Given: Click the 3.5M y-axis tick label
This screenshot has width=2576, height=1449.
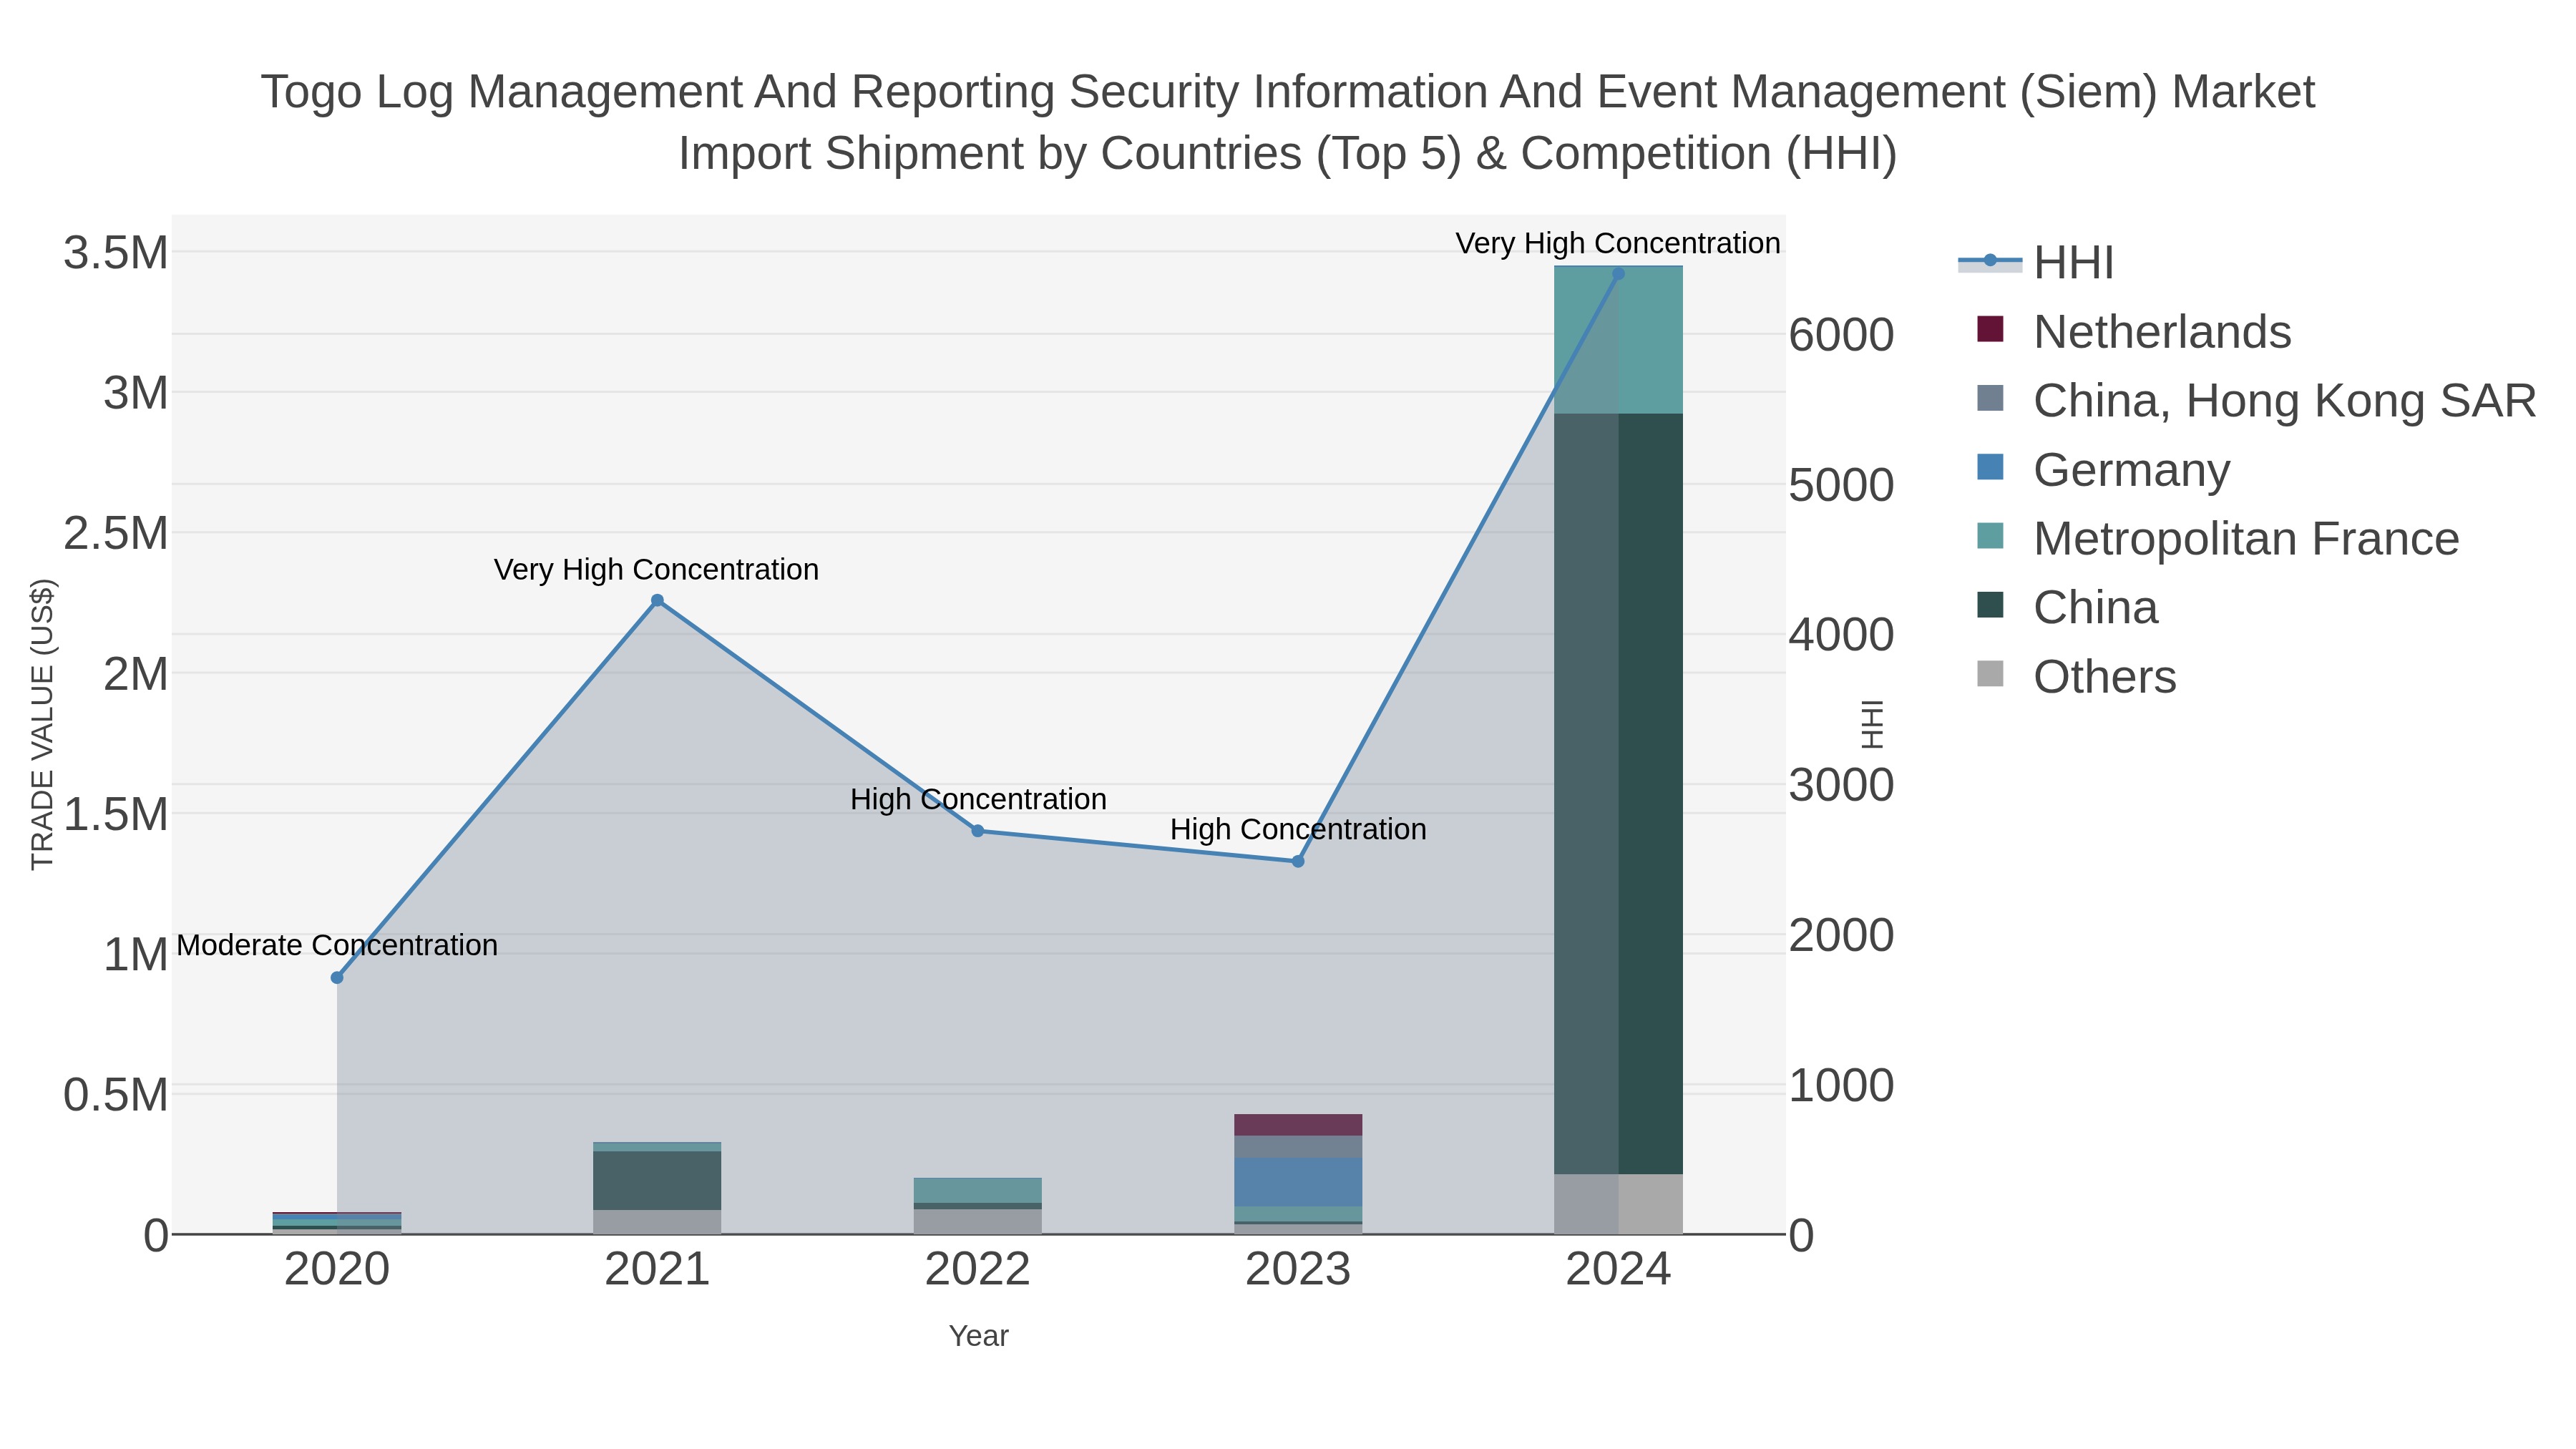Looking at the screenshot, I should (x=116, y=252).
